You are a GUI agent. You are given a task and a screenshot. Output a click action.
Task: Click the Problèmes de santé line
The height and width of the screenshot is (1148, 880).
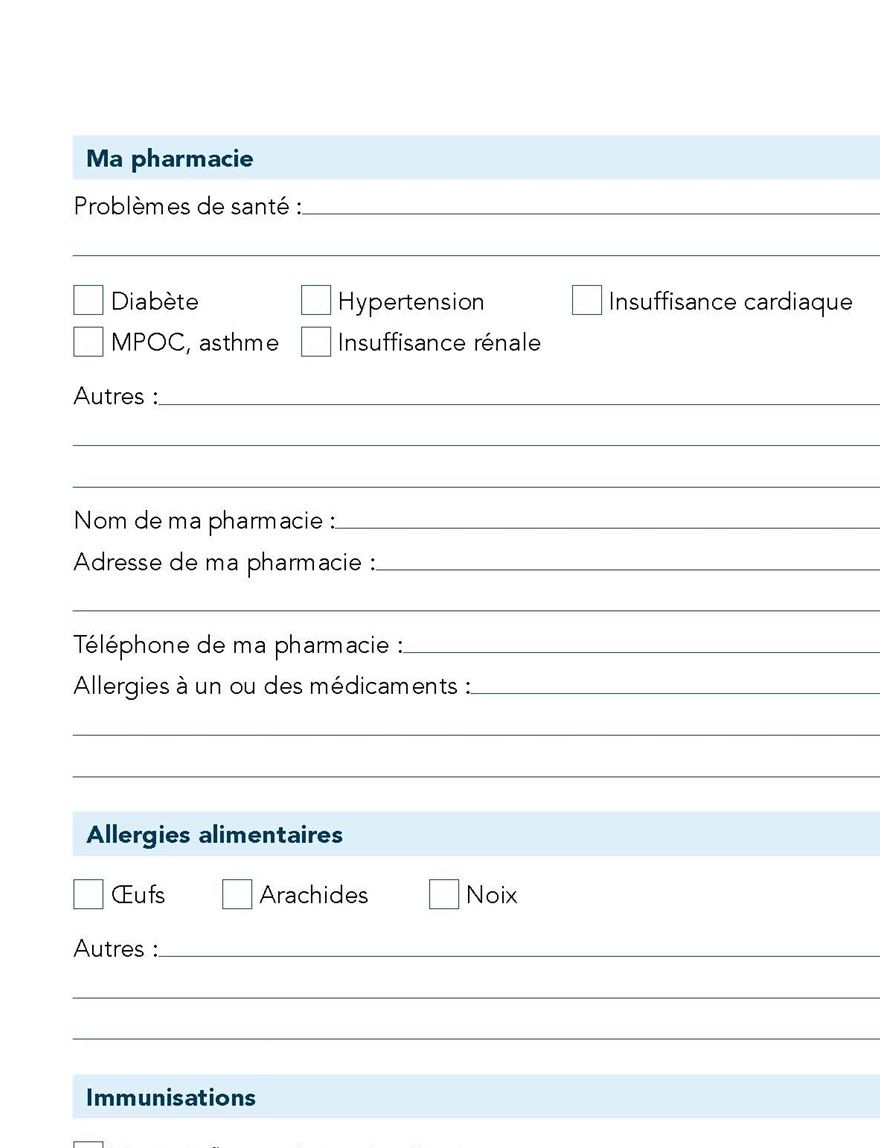tap(591, 206)
